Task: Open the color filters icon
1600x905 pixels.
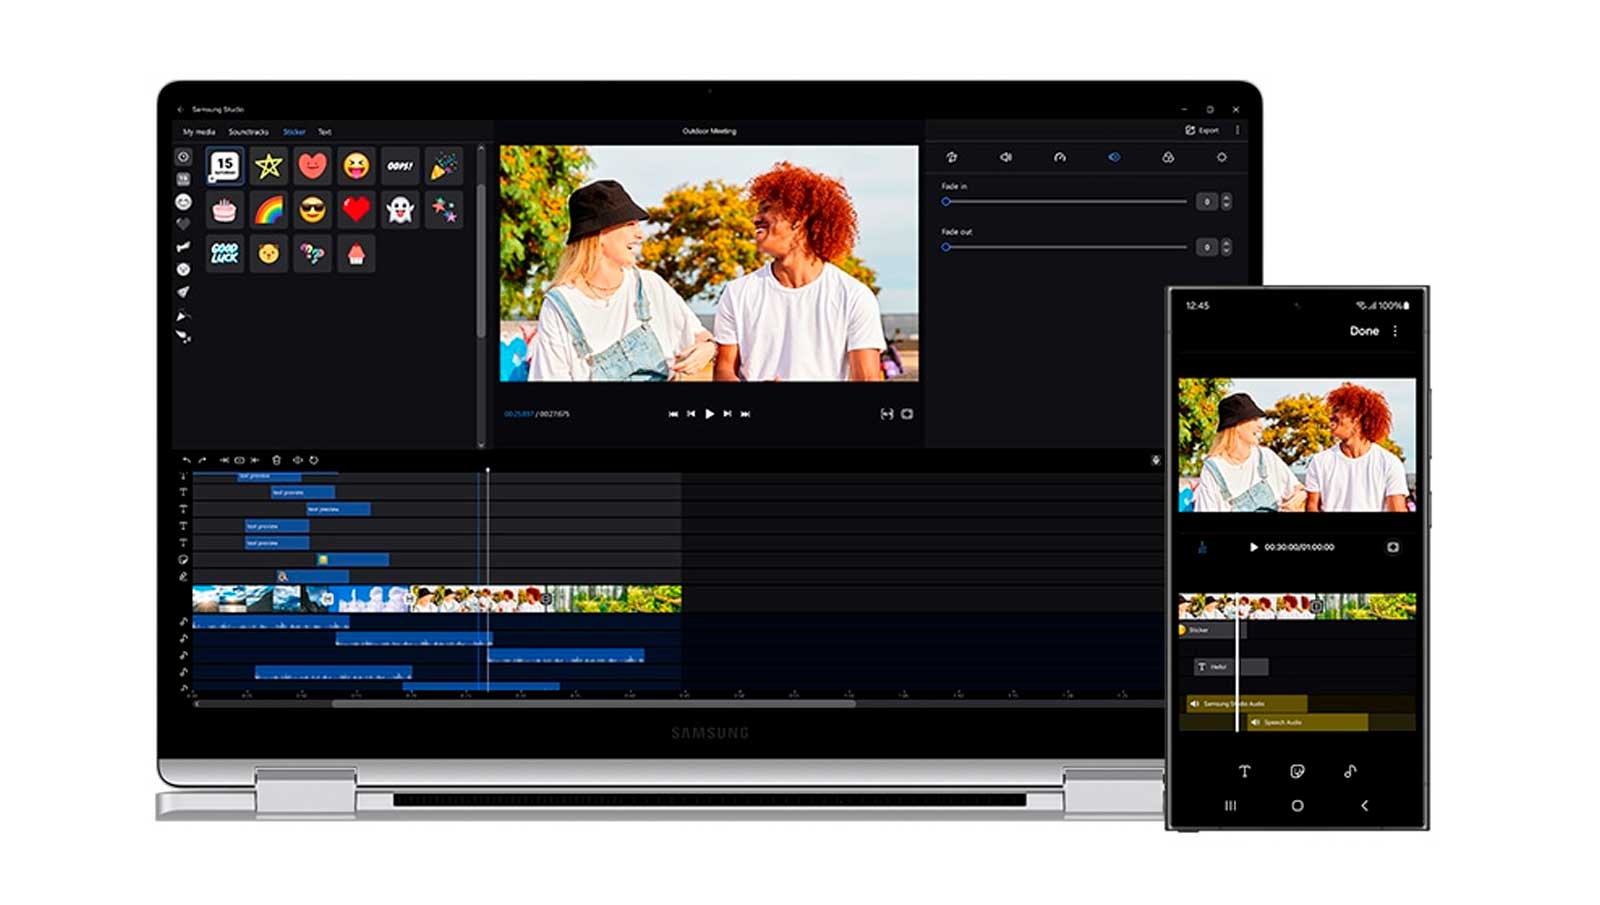Action: pos(1167,158)
